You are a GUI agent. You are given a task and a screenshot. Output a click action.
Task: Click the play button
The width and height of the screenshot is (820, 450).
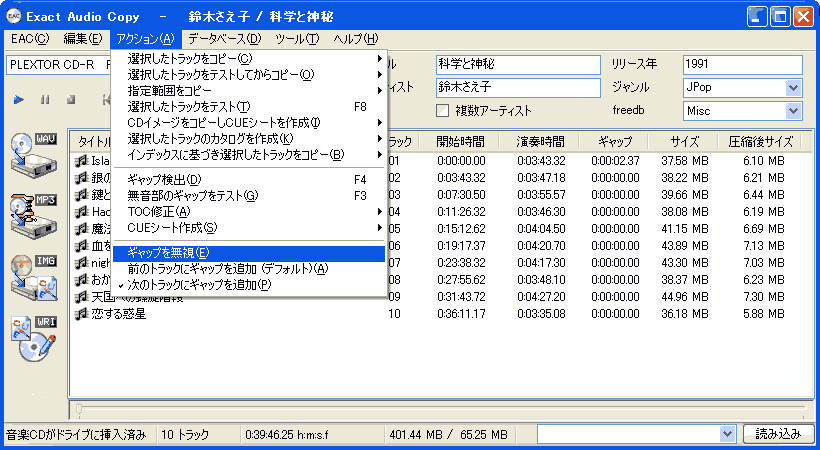pos(19,99)
